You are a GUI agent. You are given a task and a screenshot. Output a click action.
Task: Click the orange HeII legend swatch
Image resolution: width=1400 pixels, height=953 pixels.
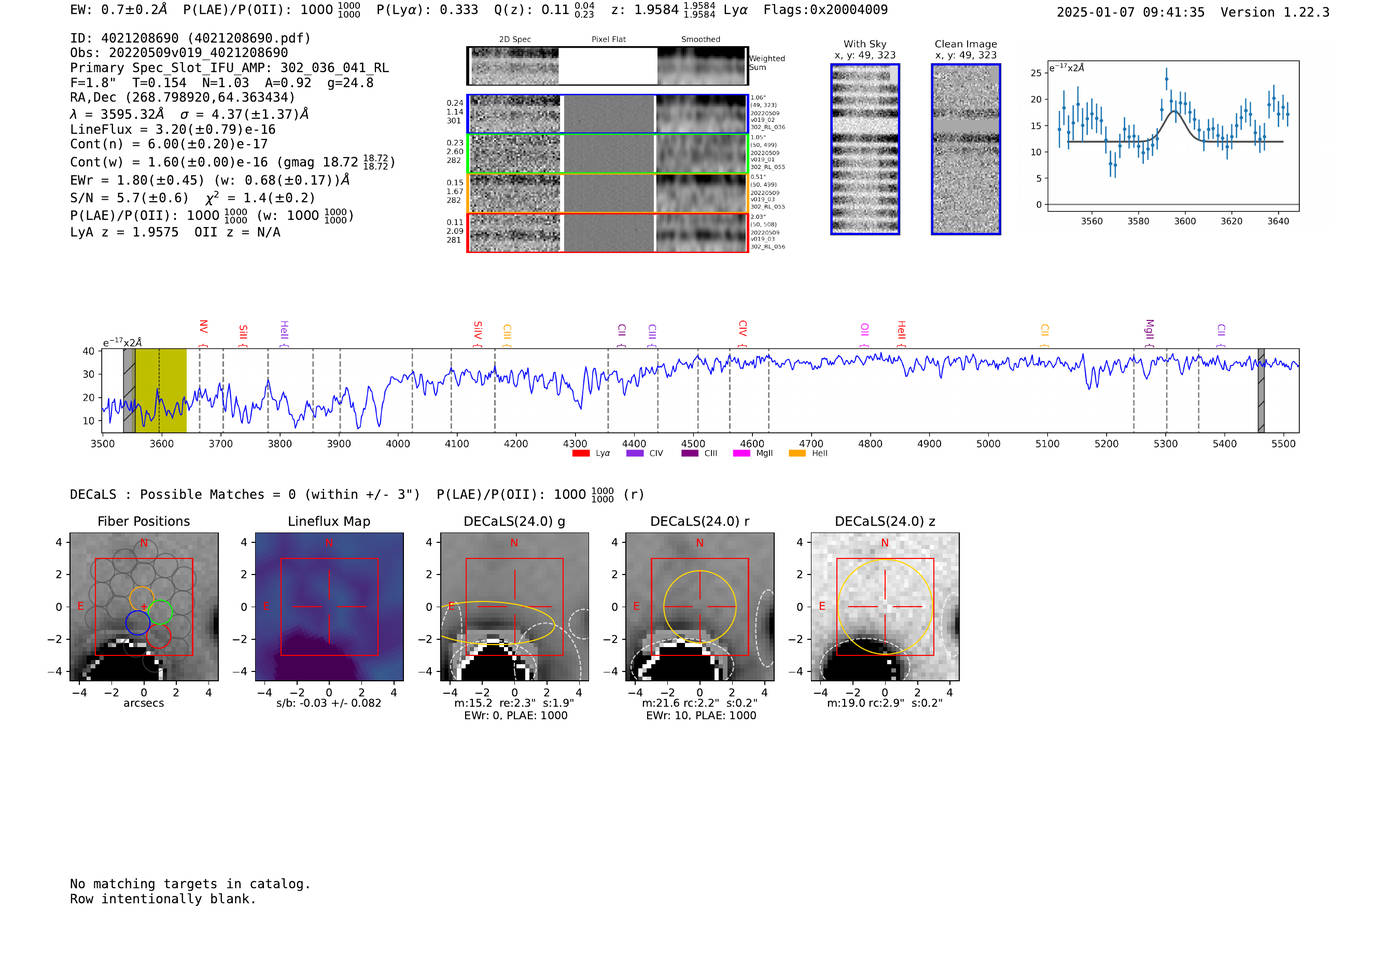pyautogui.click(x=797, y=454)
